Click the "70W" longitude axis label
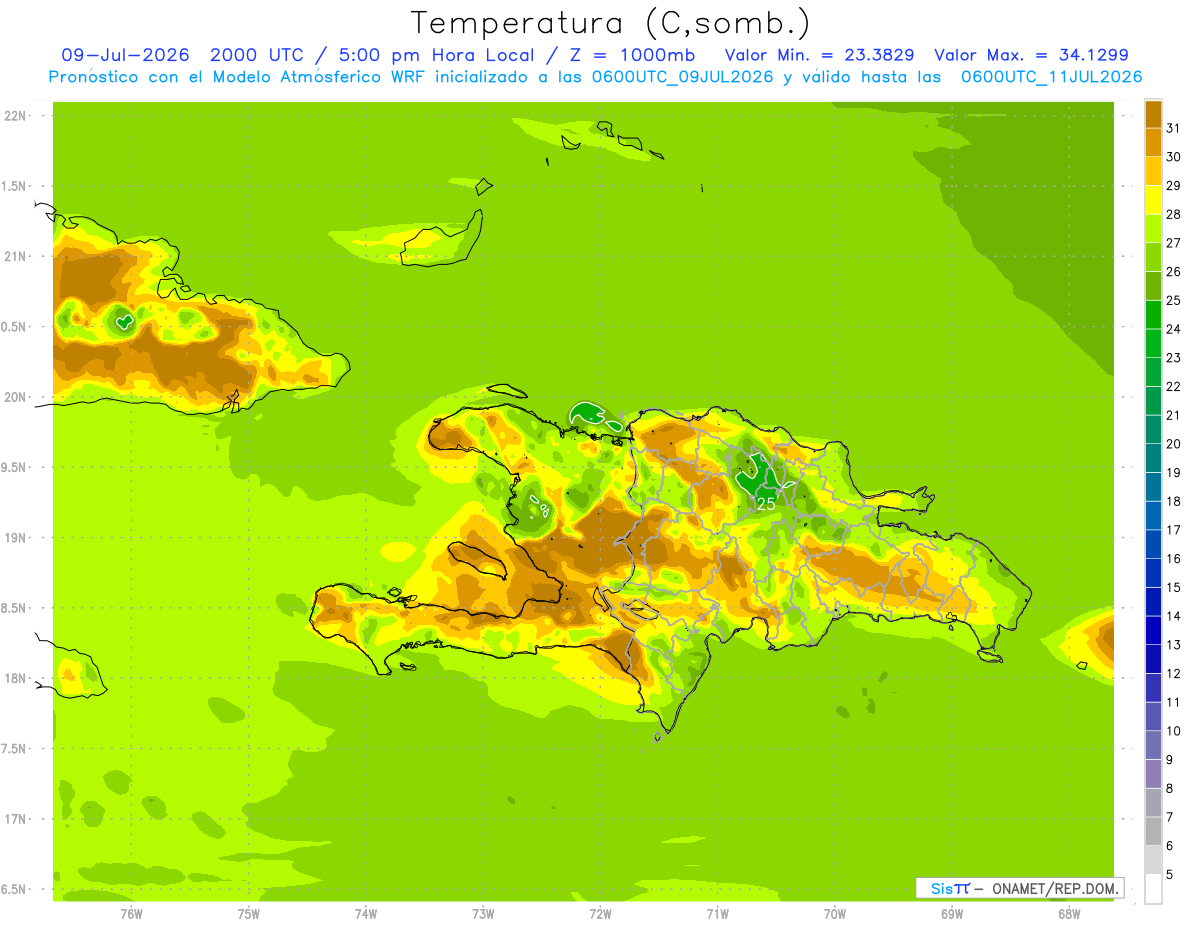1200x927 pixels. pos(834,913)
